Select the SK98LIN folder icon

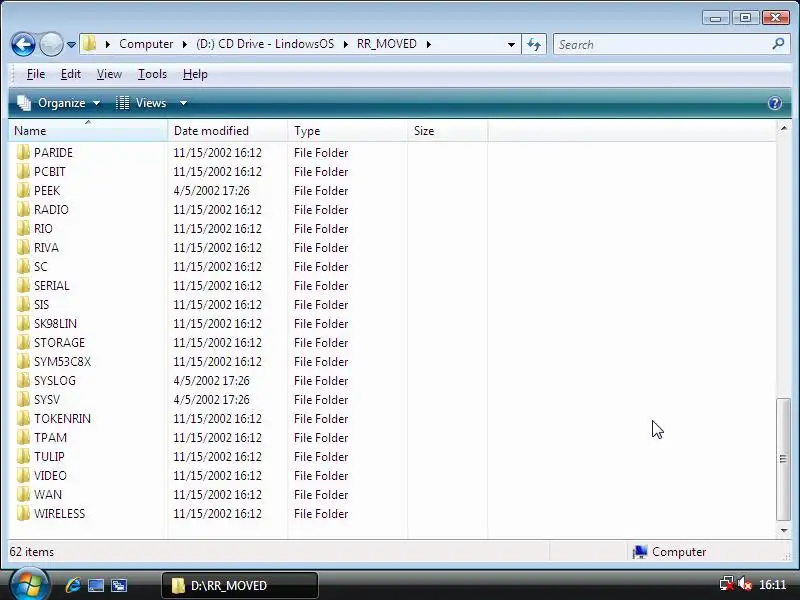(23, 323)
